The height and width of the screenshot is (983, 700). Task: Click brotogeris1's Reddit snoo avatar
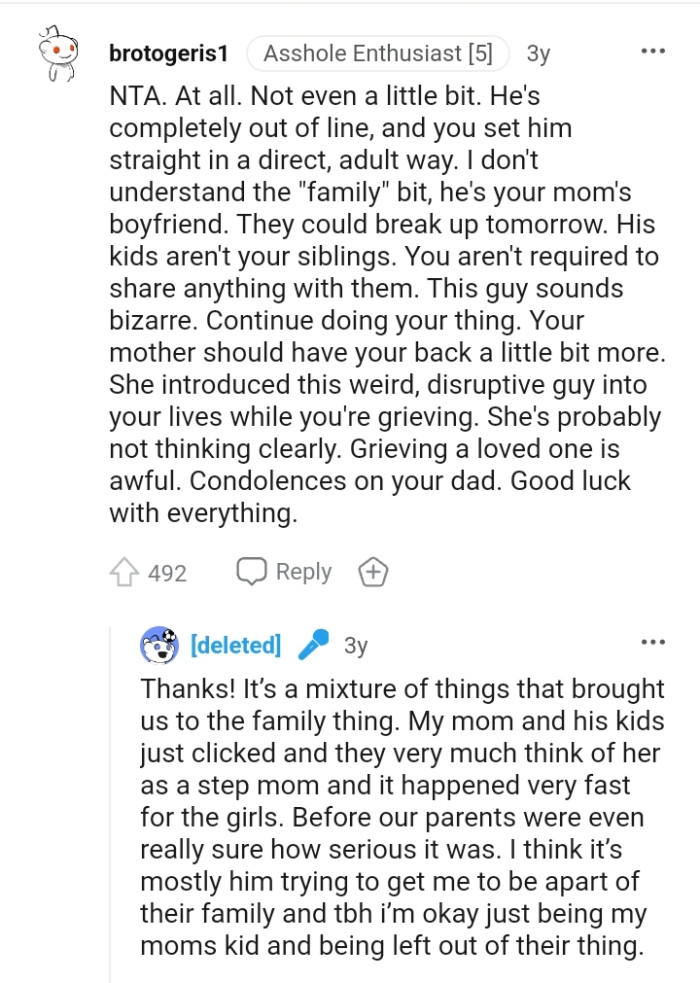(60, 52)
